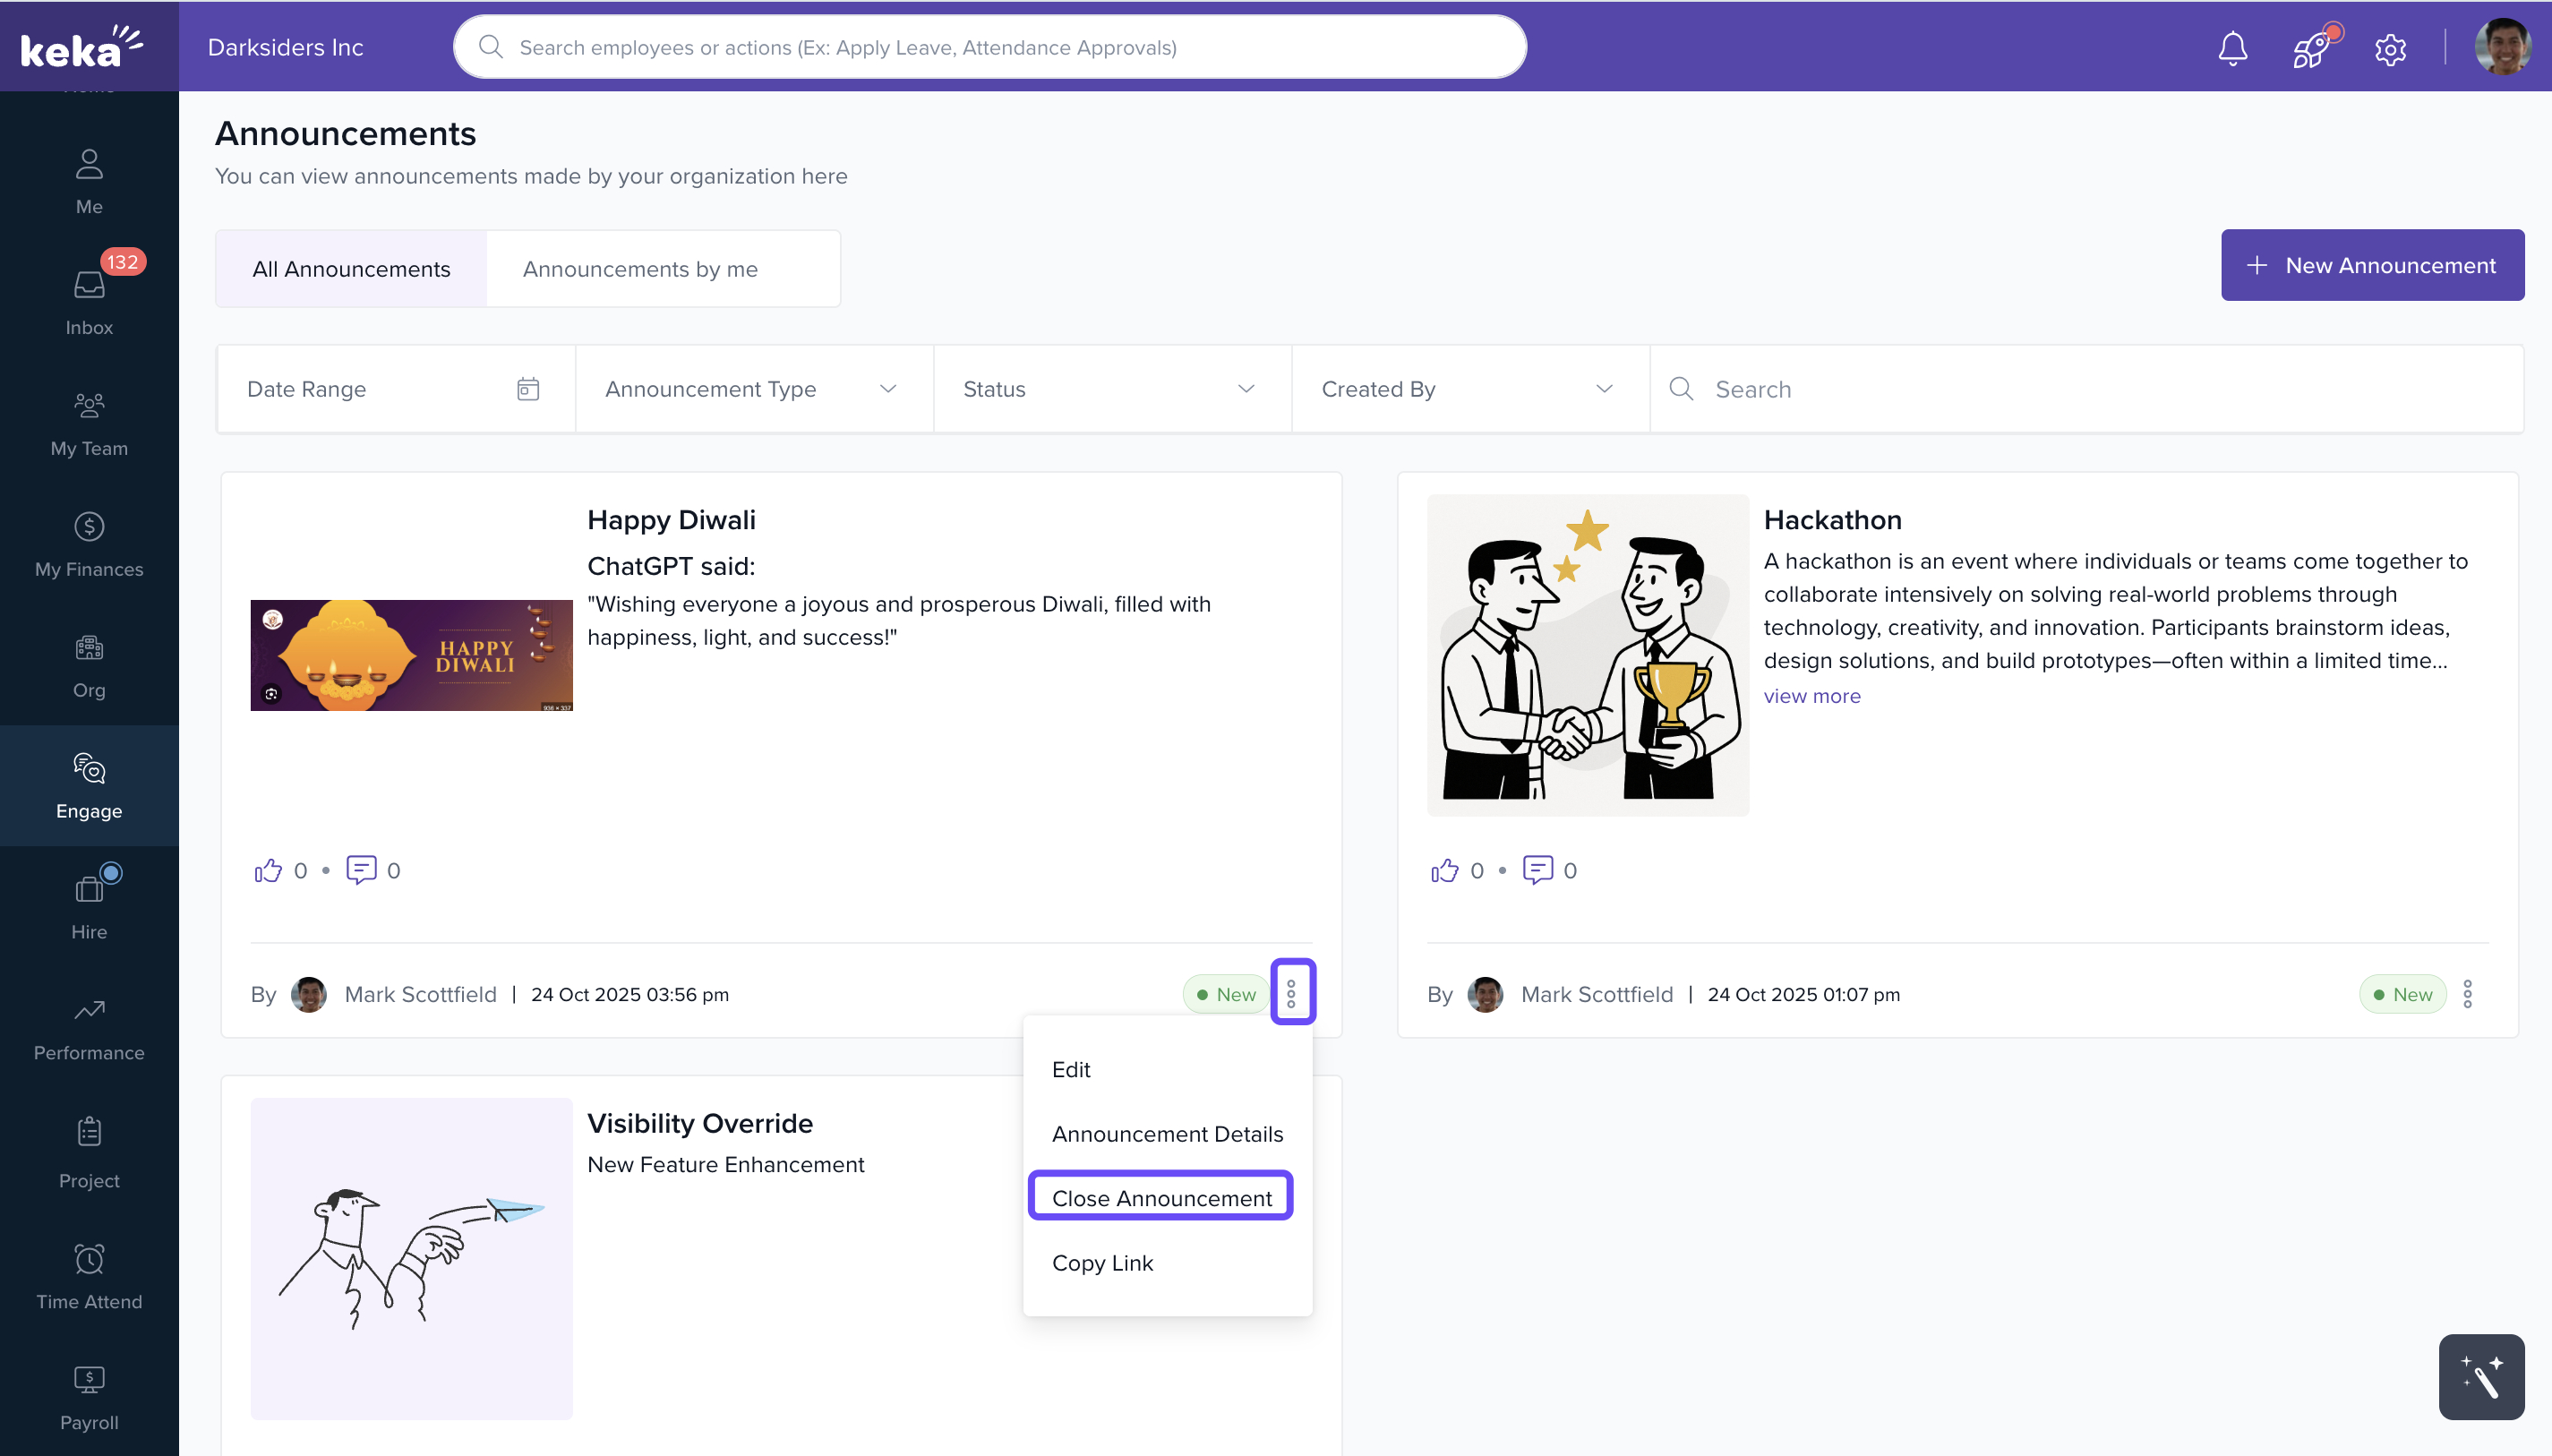Image resolution: width=2552 pixels, height=1456 pixels.
Task: Switch to Announcements by me tab
Action: (x=640, y=269)
